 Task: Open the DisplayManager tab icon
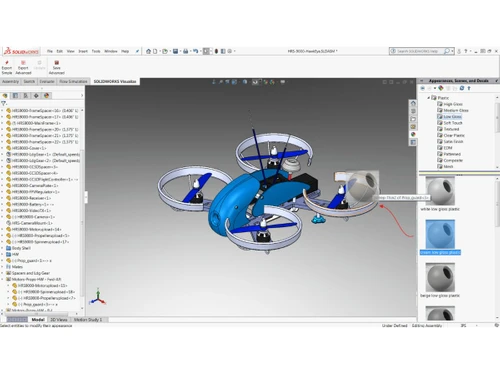[46, 96]
